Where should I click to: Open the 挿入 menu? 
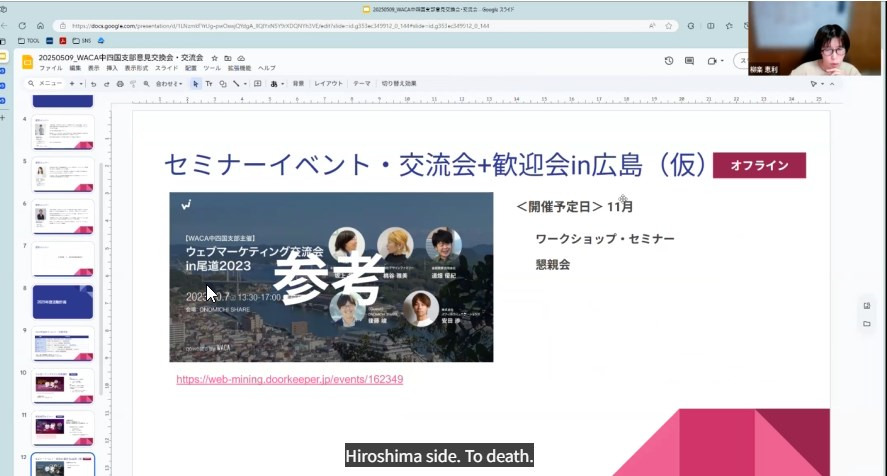[x=112, y=68]
